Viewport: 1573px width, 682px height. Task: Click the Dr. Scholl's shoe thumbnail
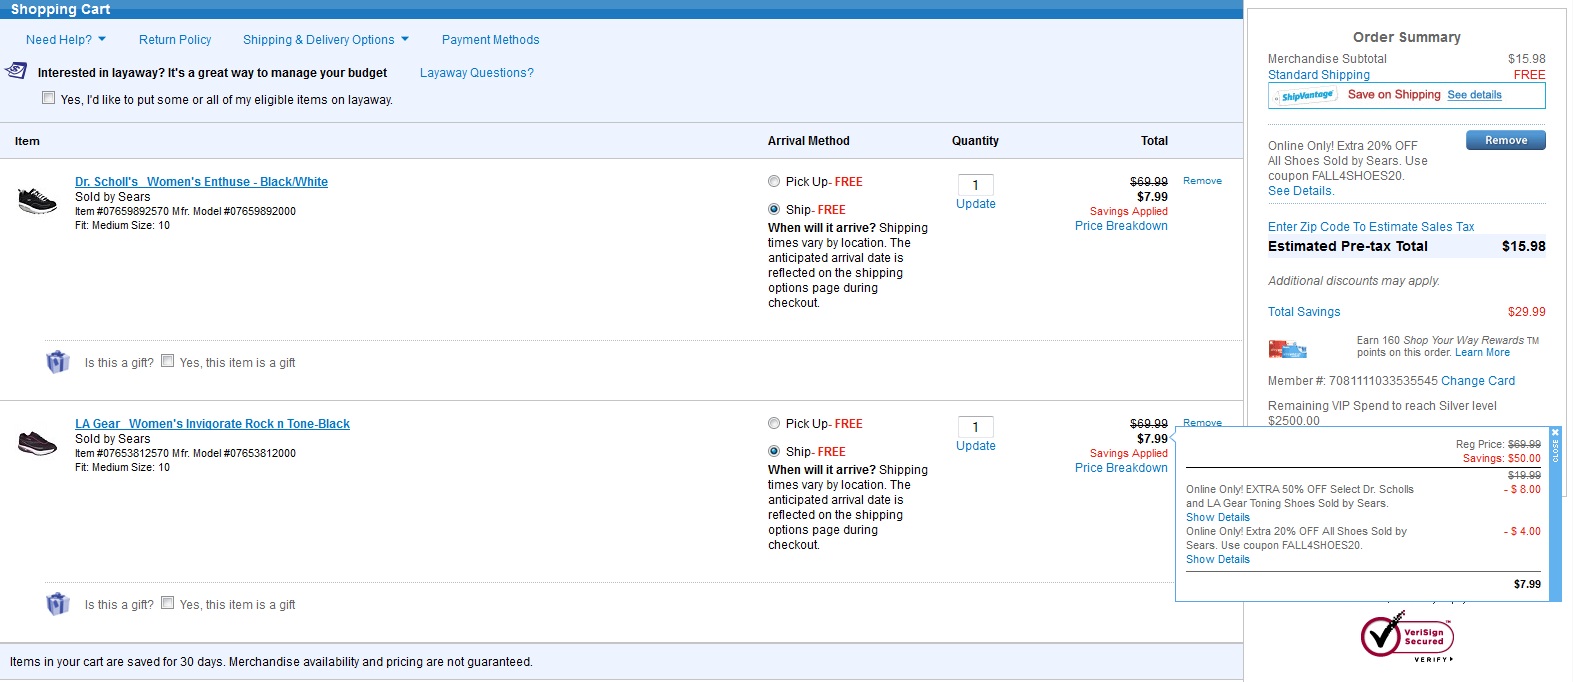pos(38,200)
